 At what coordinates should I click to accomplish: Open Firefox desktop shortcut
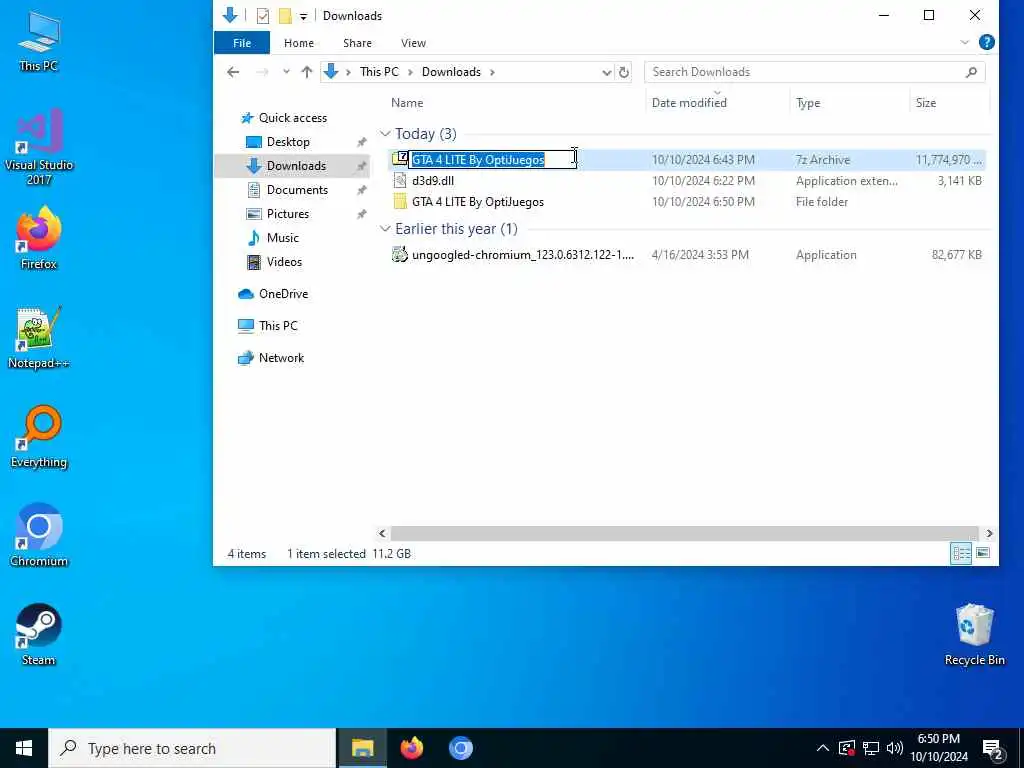click(x=39, y=238)
